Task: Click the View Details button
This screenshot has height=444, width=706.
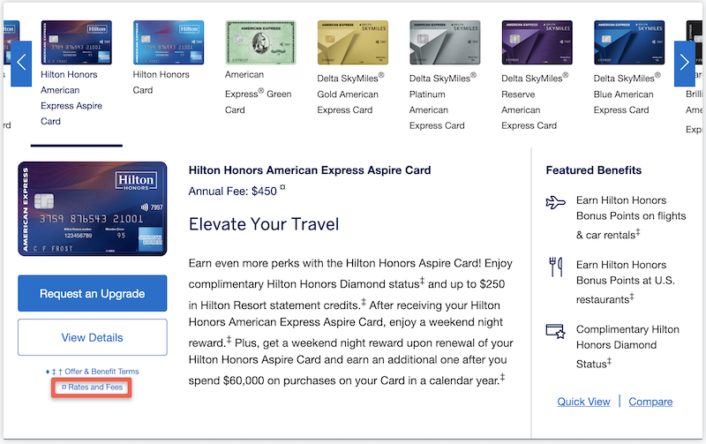Action: (92, 338)
